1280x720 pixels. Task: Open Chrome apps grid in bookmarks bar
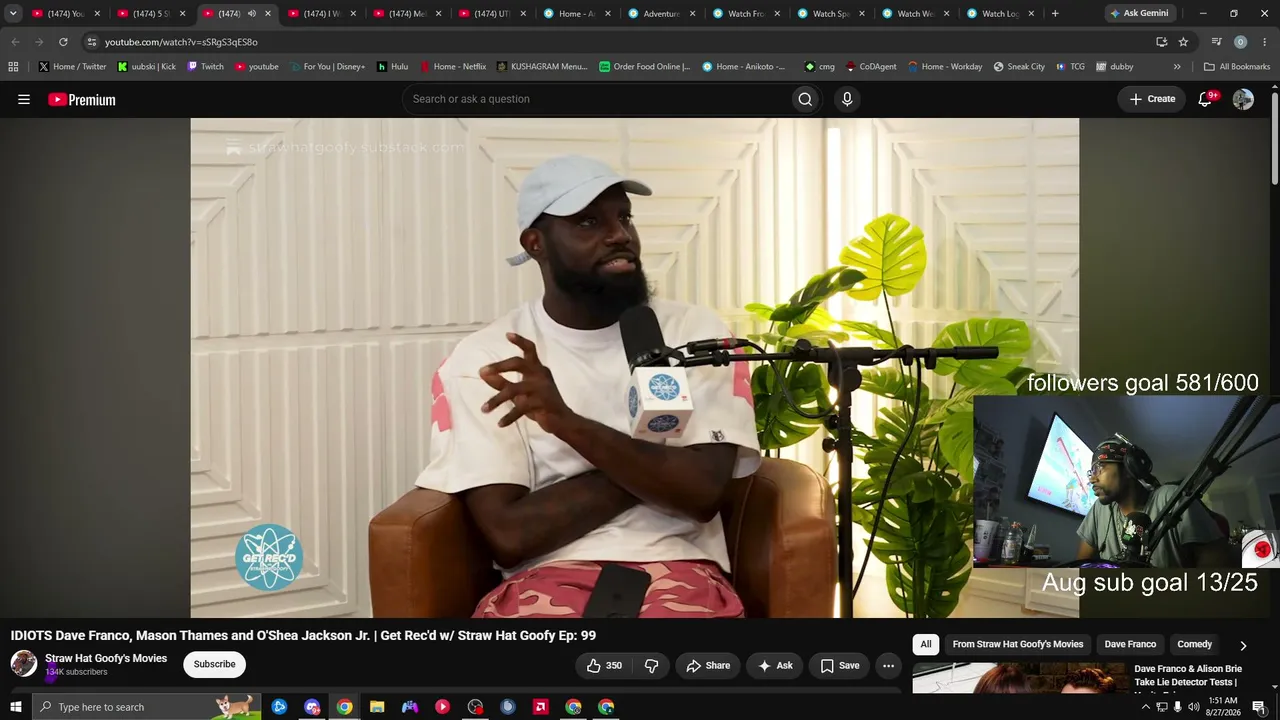[x=13, y=67]
